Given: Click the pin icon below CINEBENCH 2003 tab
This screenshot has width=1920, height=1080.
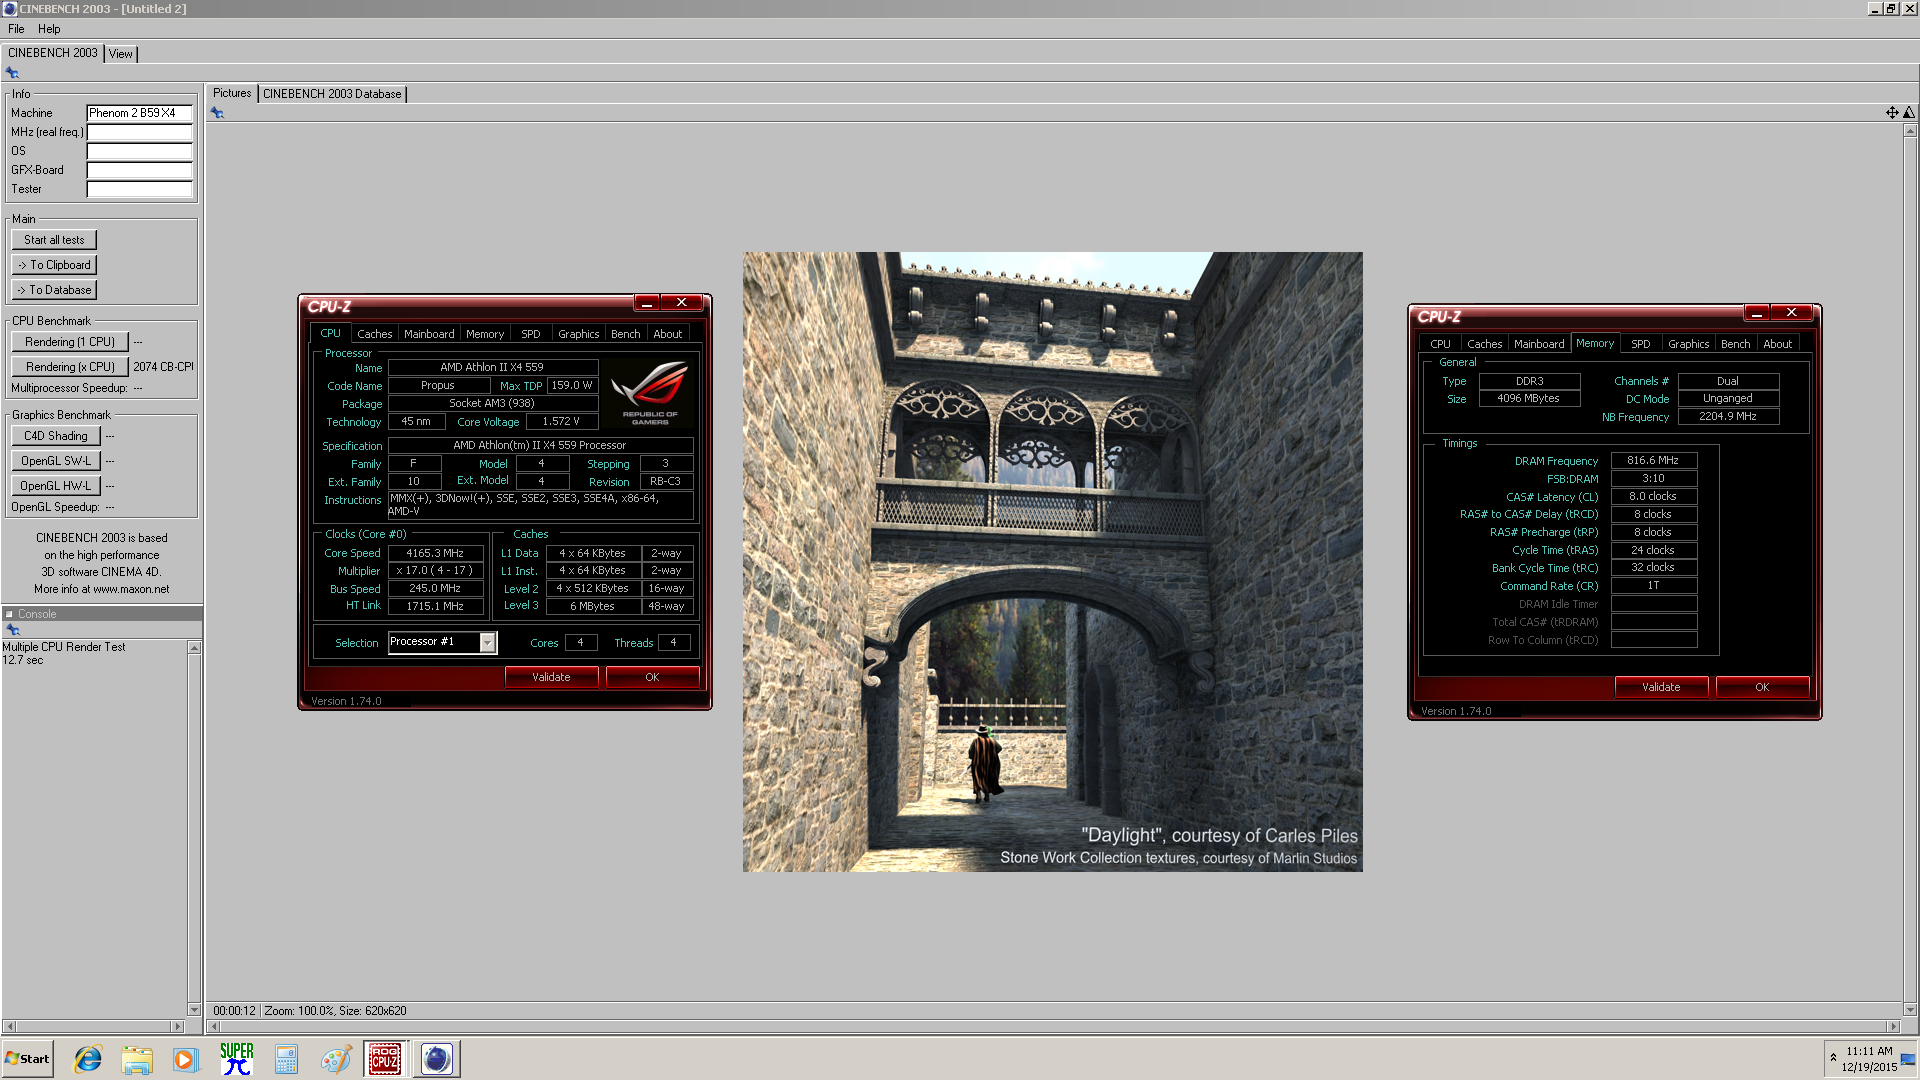Looking at the screenshot, I should 12,72.
